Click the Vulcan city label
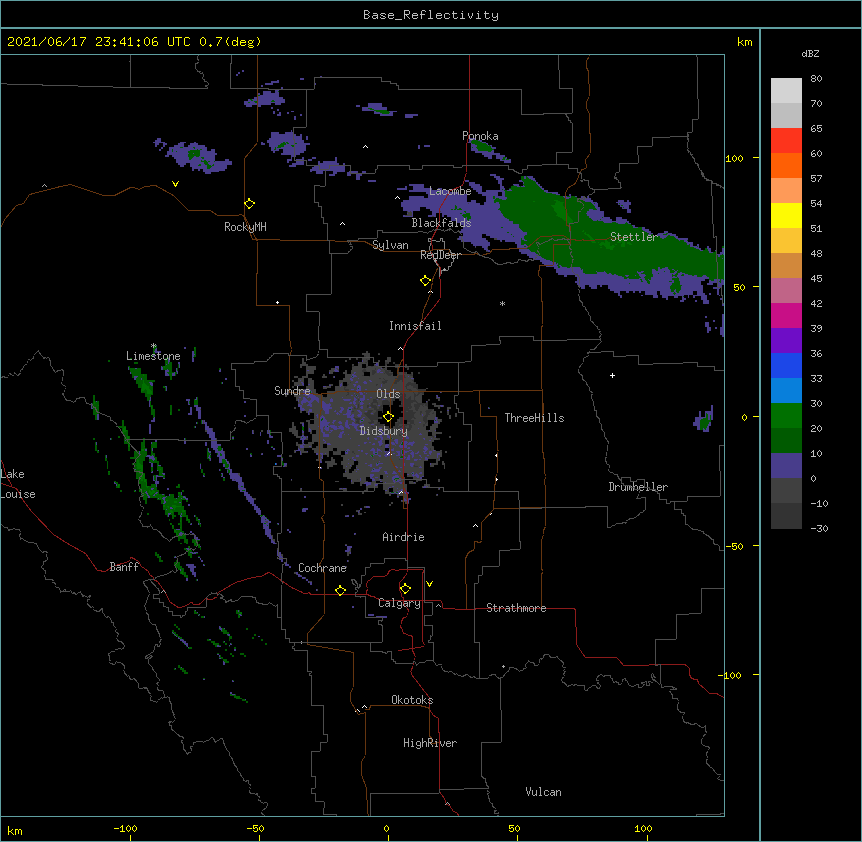The image size is (862, 842). point(543,792)
